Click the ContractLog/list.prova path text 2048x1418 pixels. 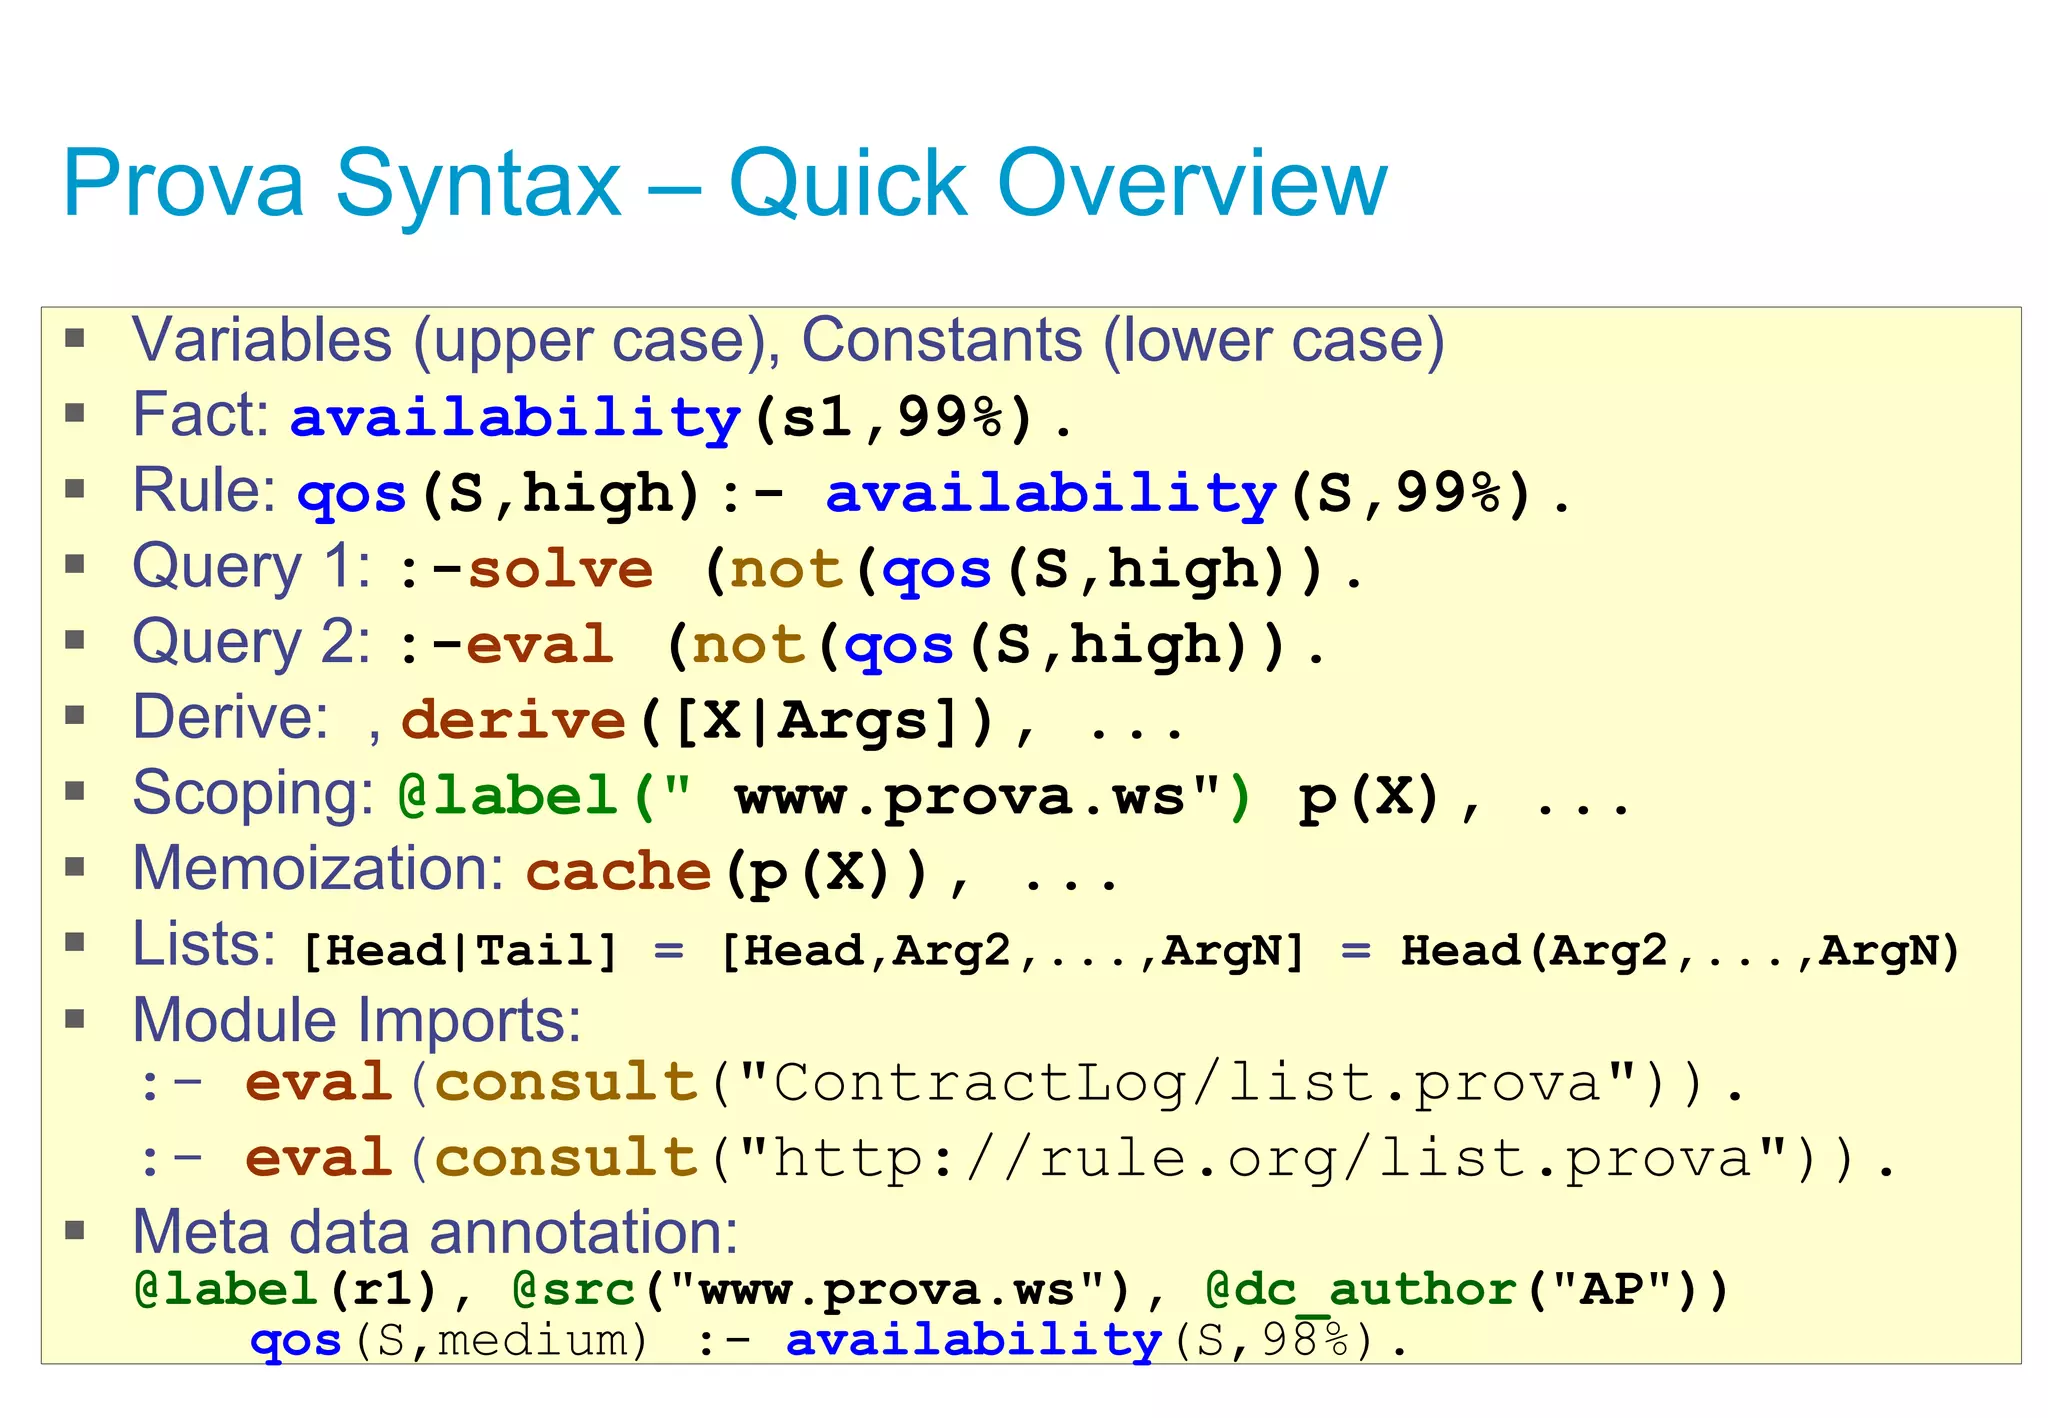[1187, 1083]
